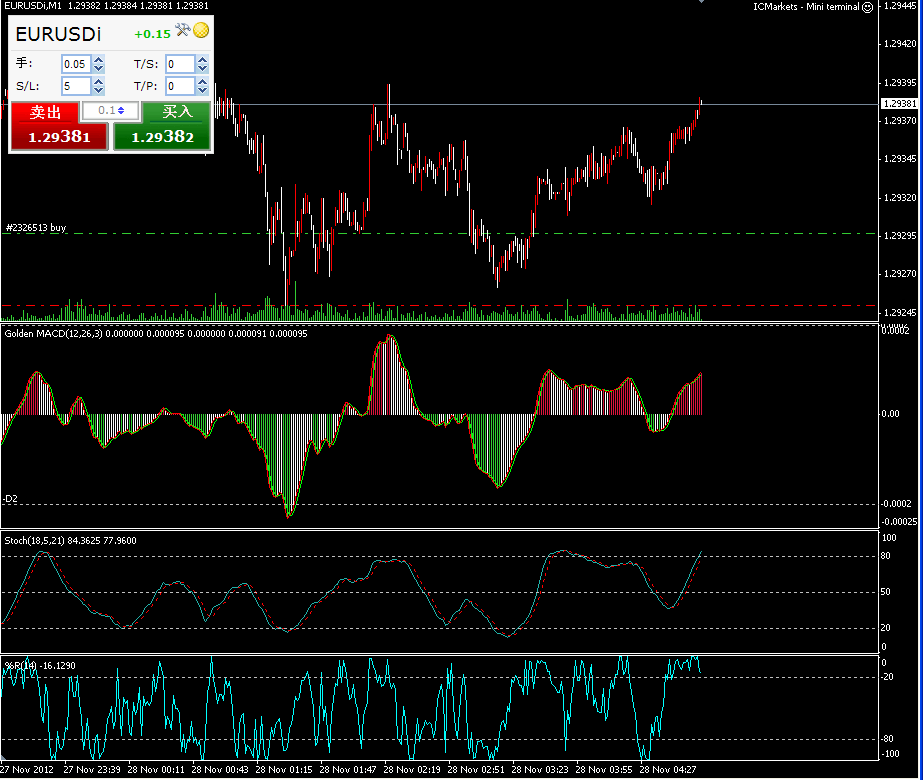Open the 0.1 spread selector between buttons
923x780 pixels.
[x=111, y=110]
